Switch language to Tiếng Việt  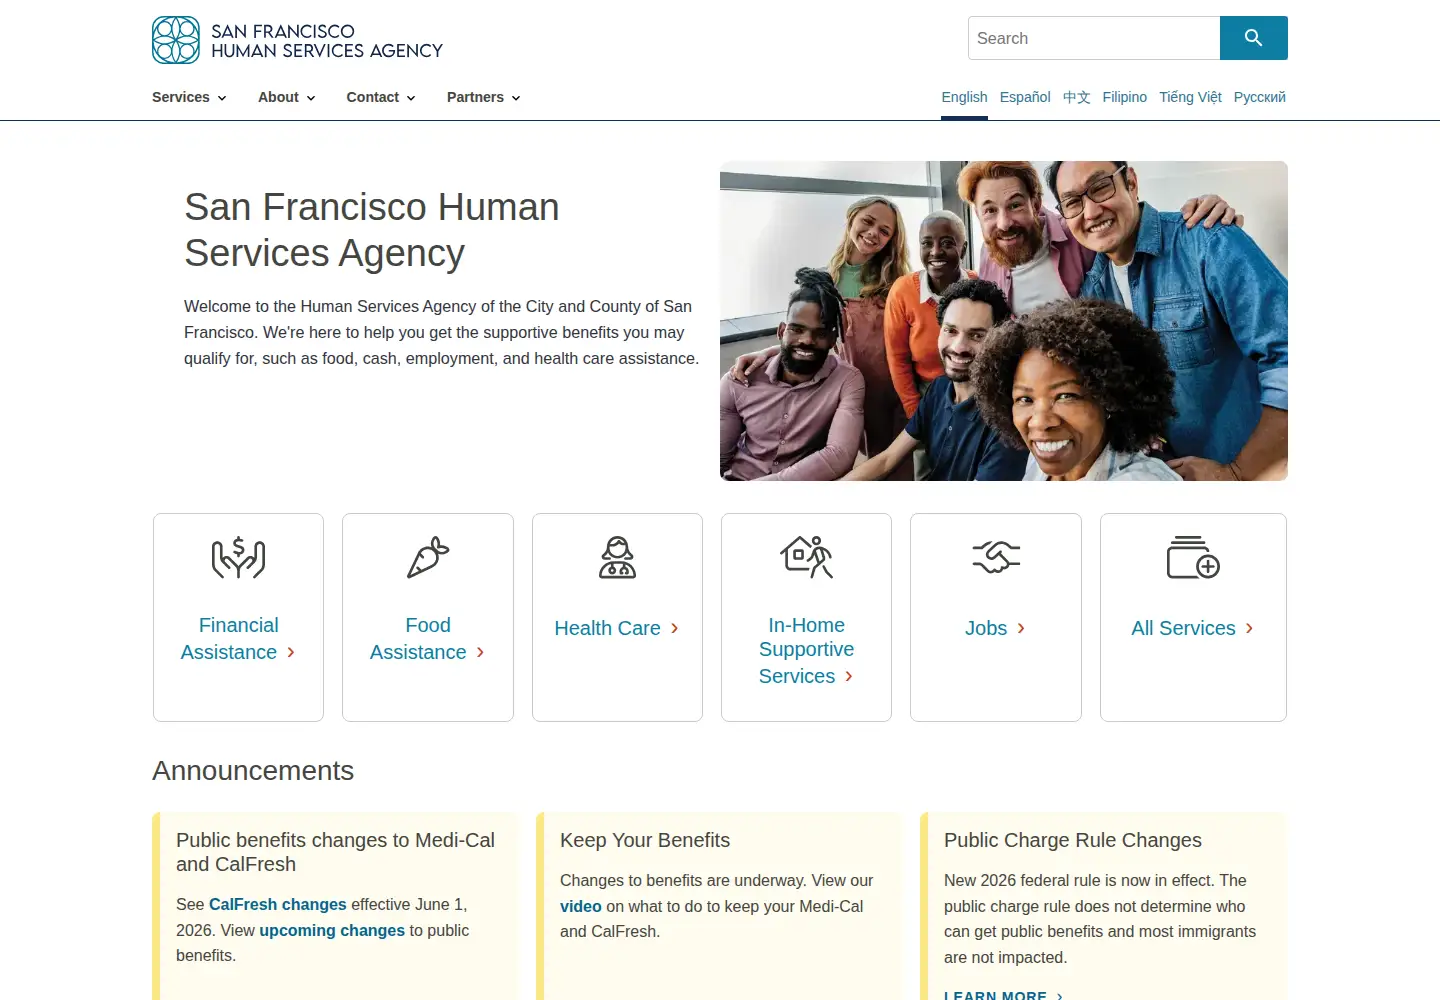pos(1190,97)
